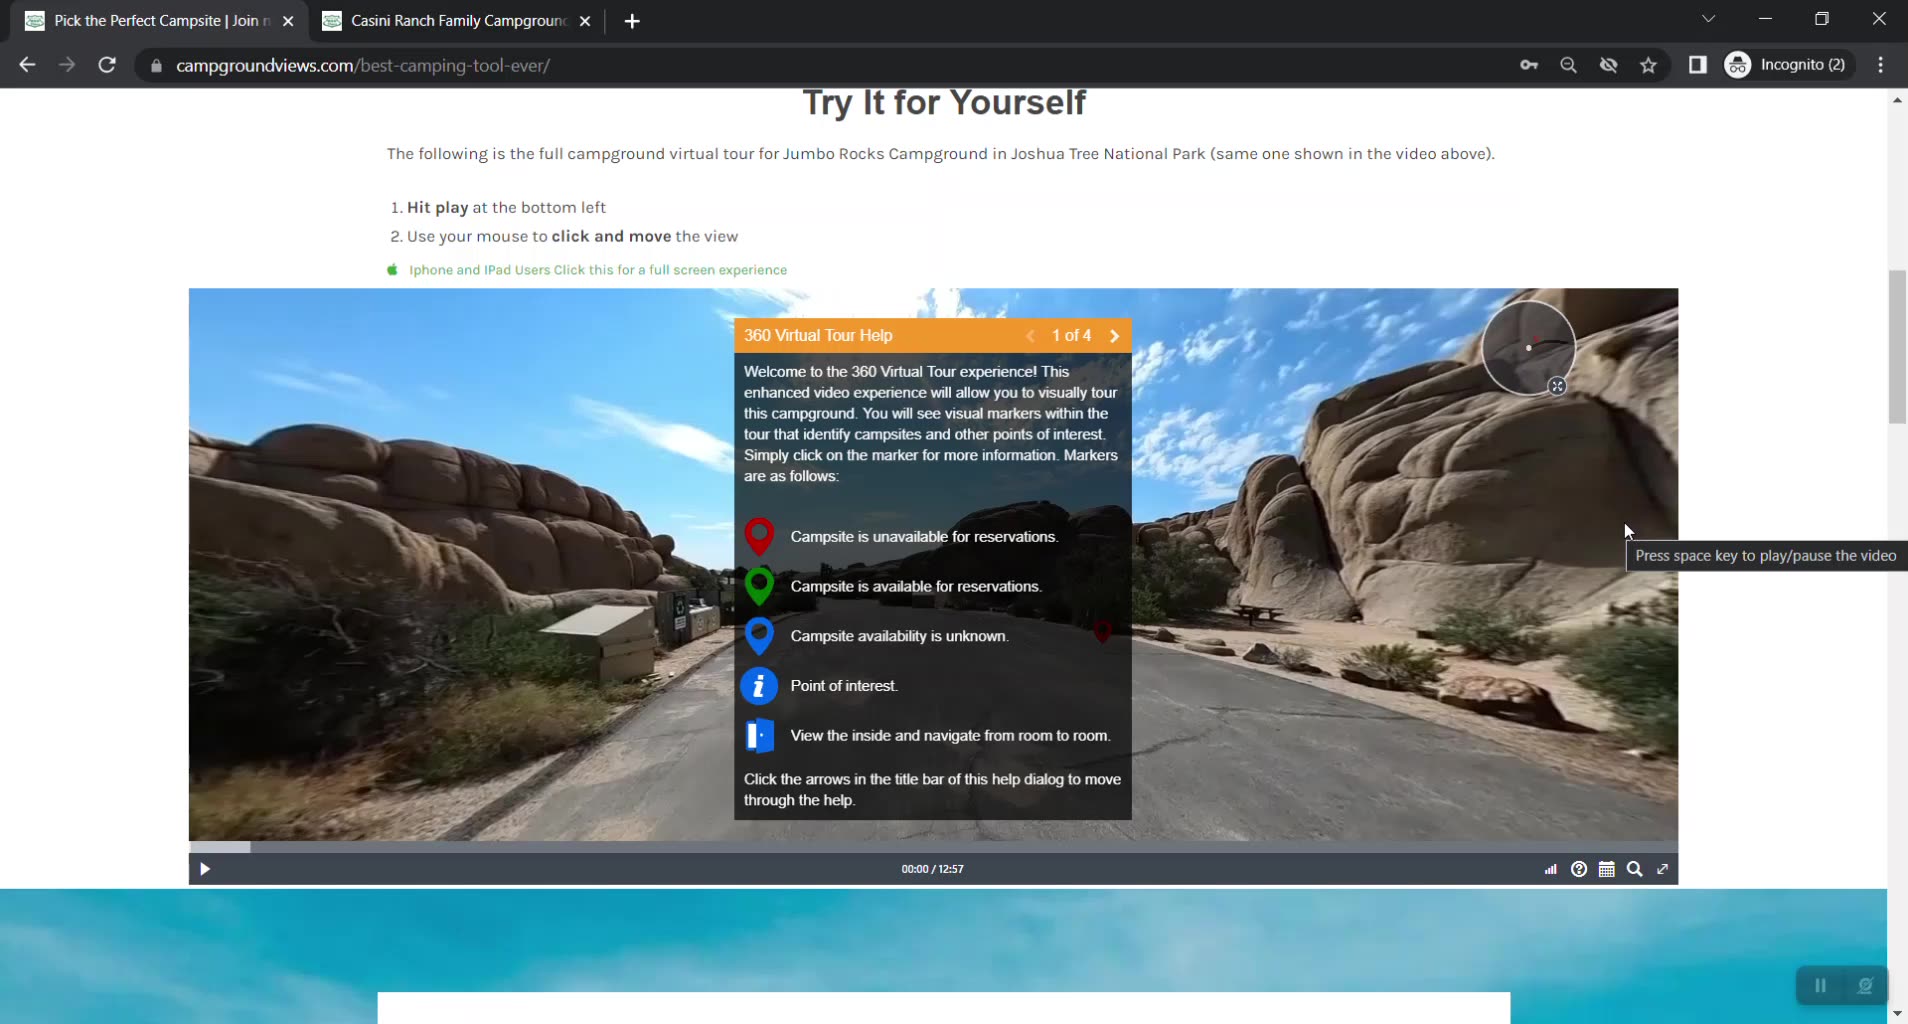
Task: Open the Incognito (2) profile button
Action: click(1787, 65)
